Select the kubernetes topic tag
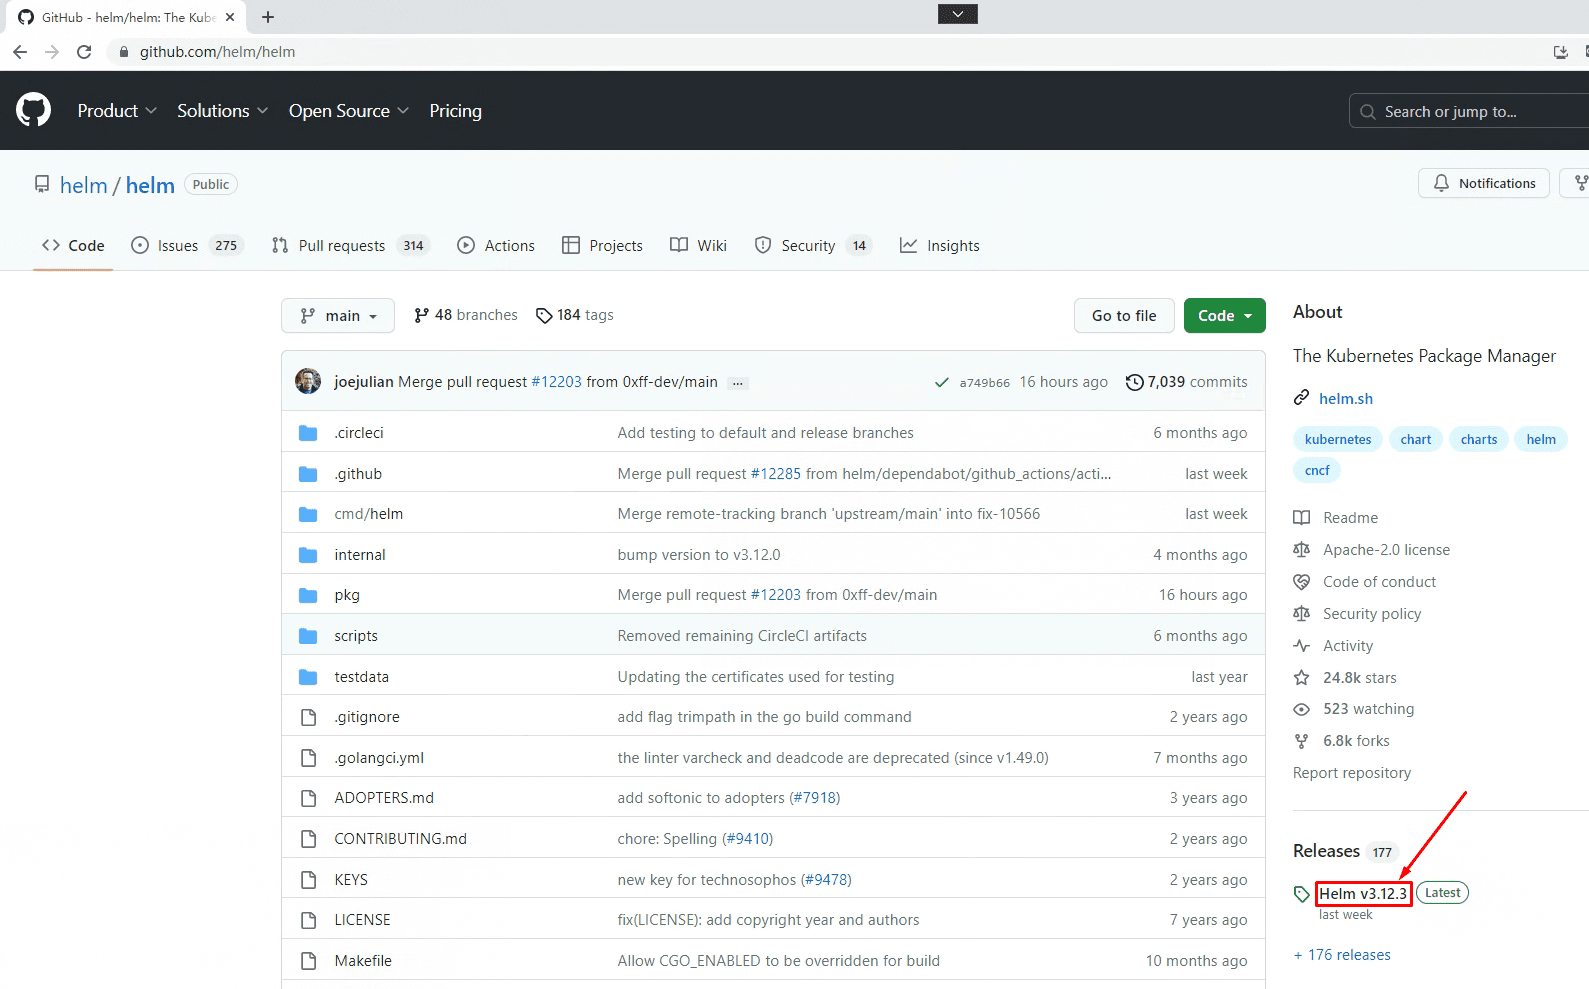The height and width of the screenshot is (989, 1589). (x=1338, y=439)
